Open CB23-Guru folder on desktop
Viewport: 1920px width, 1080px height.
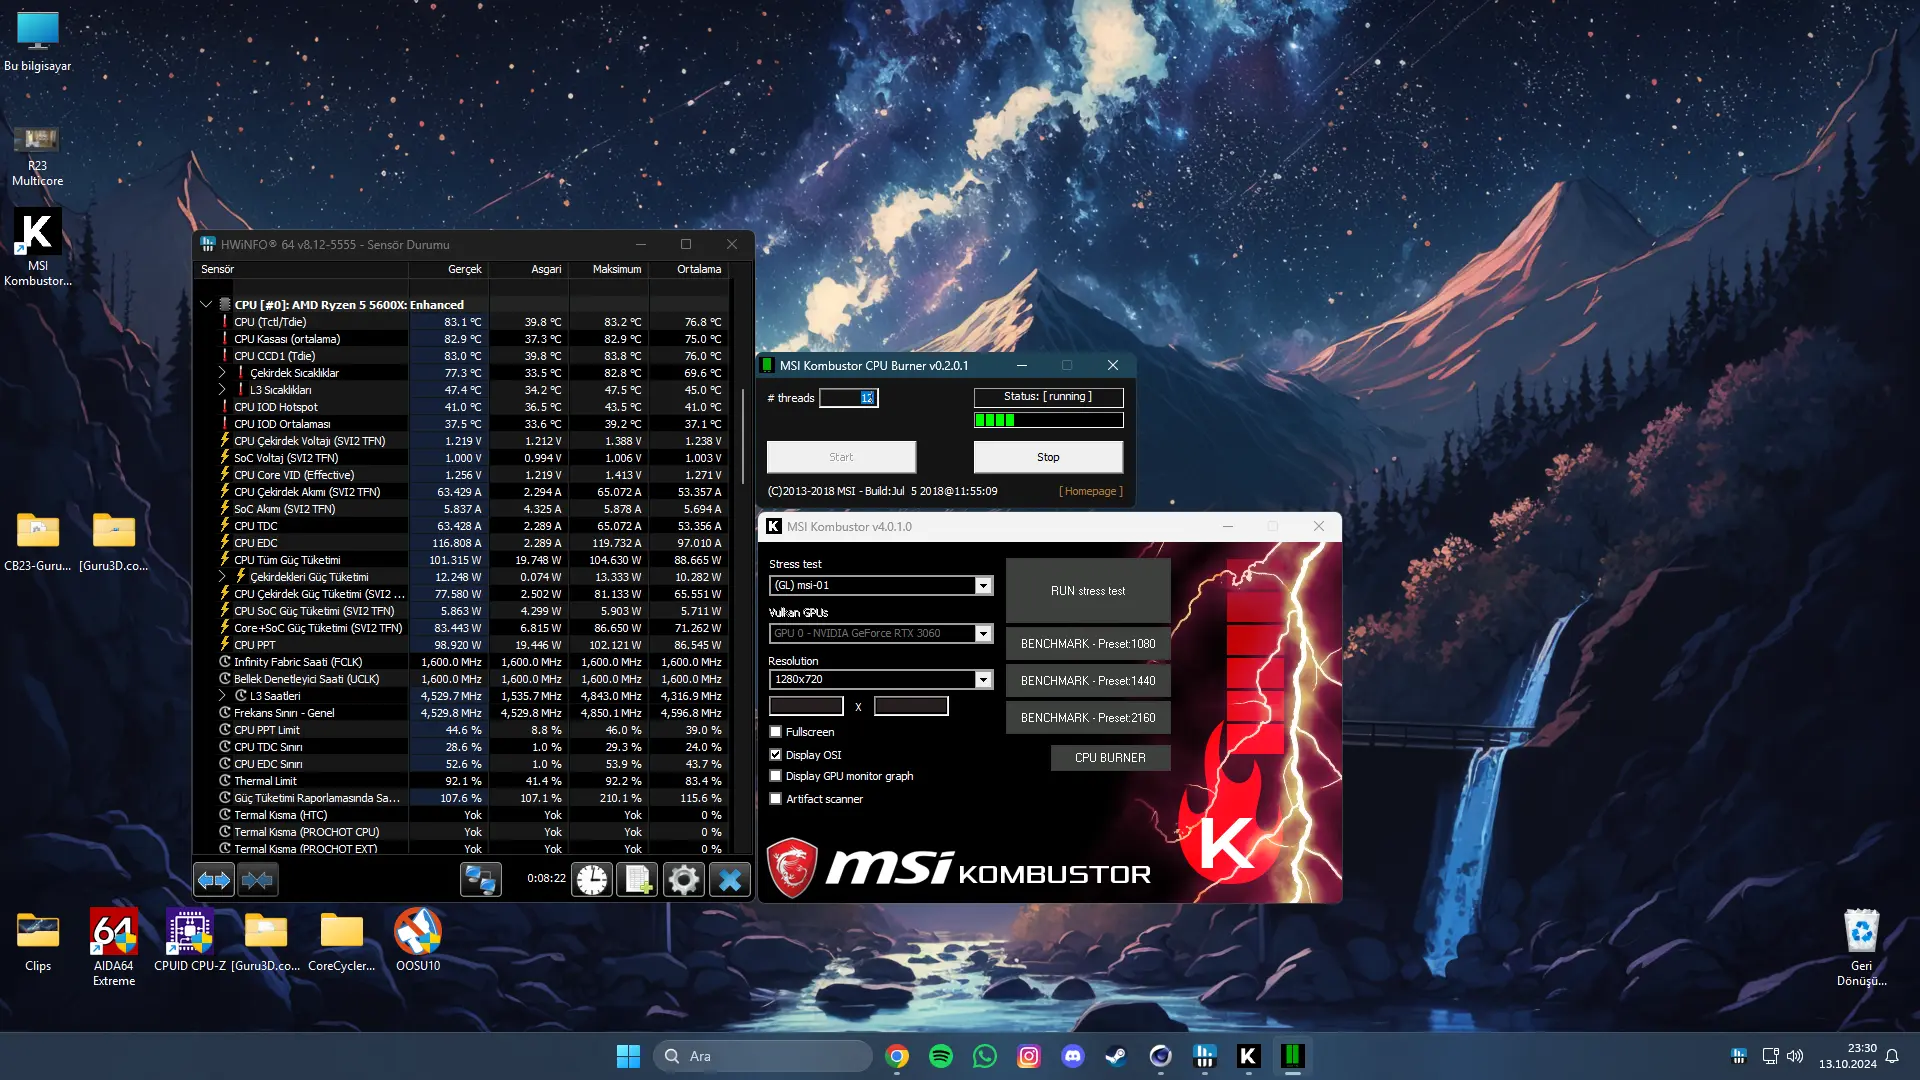(x=38, y=541)
